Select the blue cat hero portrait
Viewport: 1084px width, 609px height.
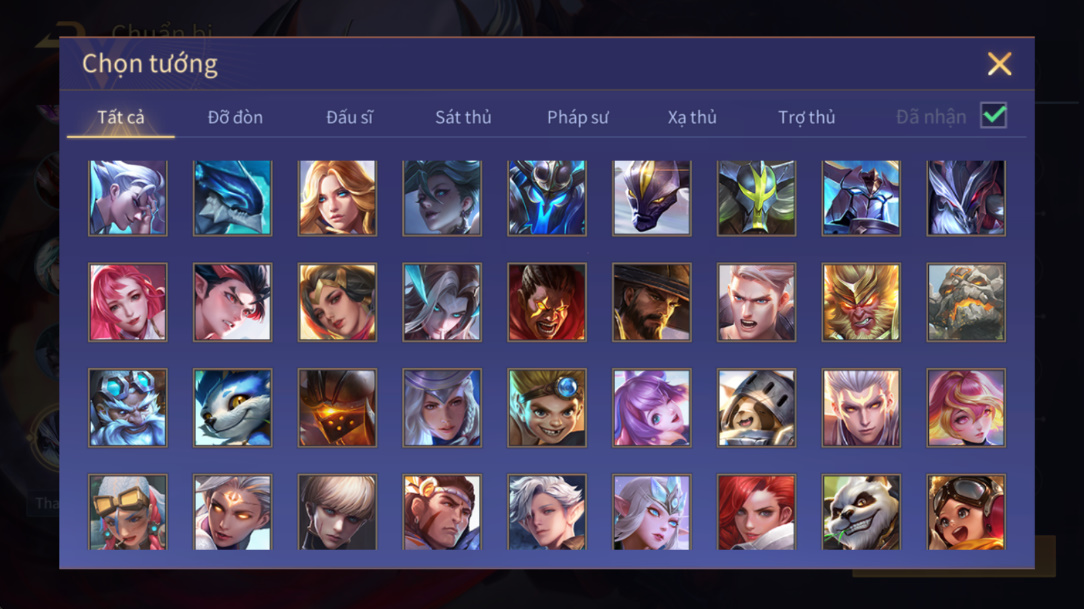tap(232, 407)
